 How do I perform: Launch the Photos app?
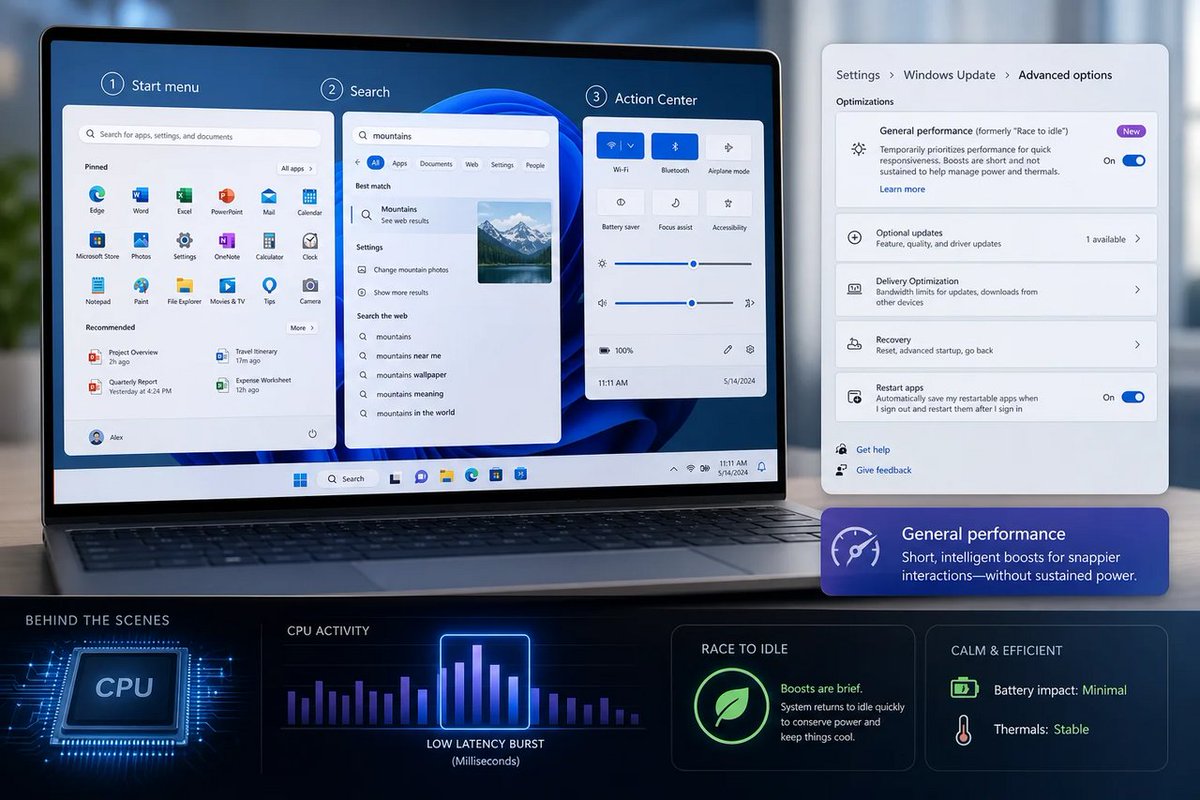141,240
